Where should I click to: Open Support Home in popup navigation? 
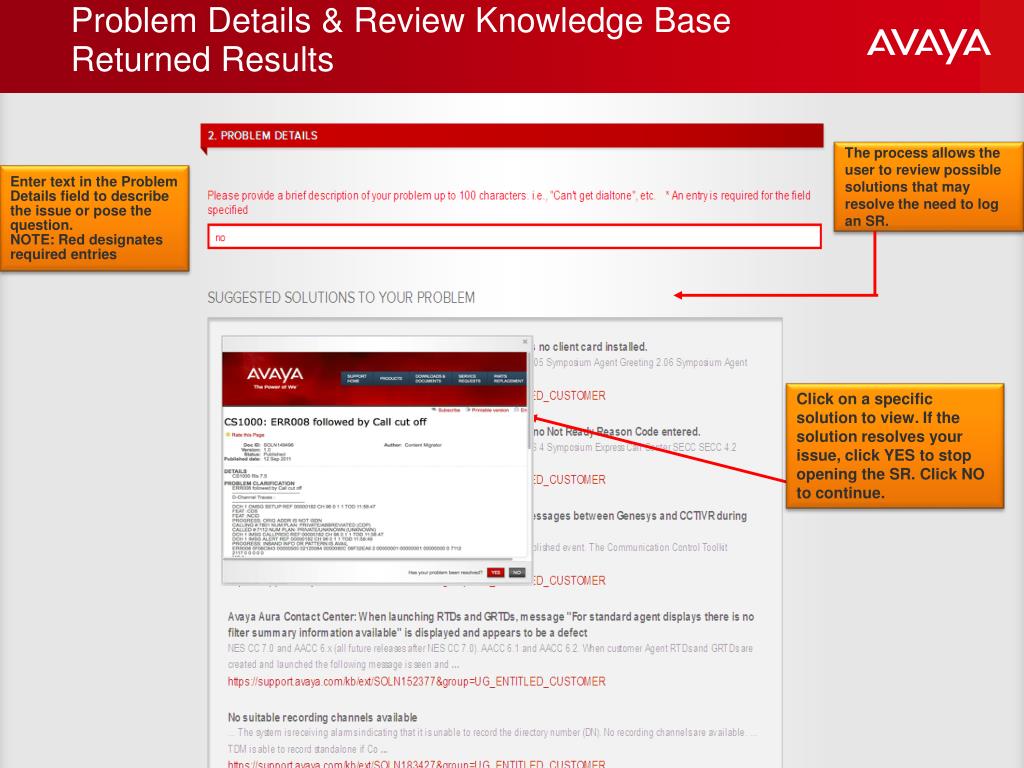tap(357, 379)
